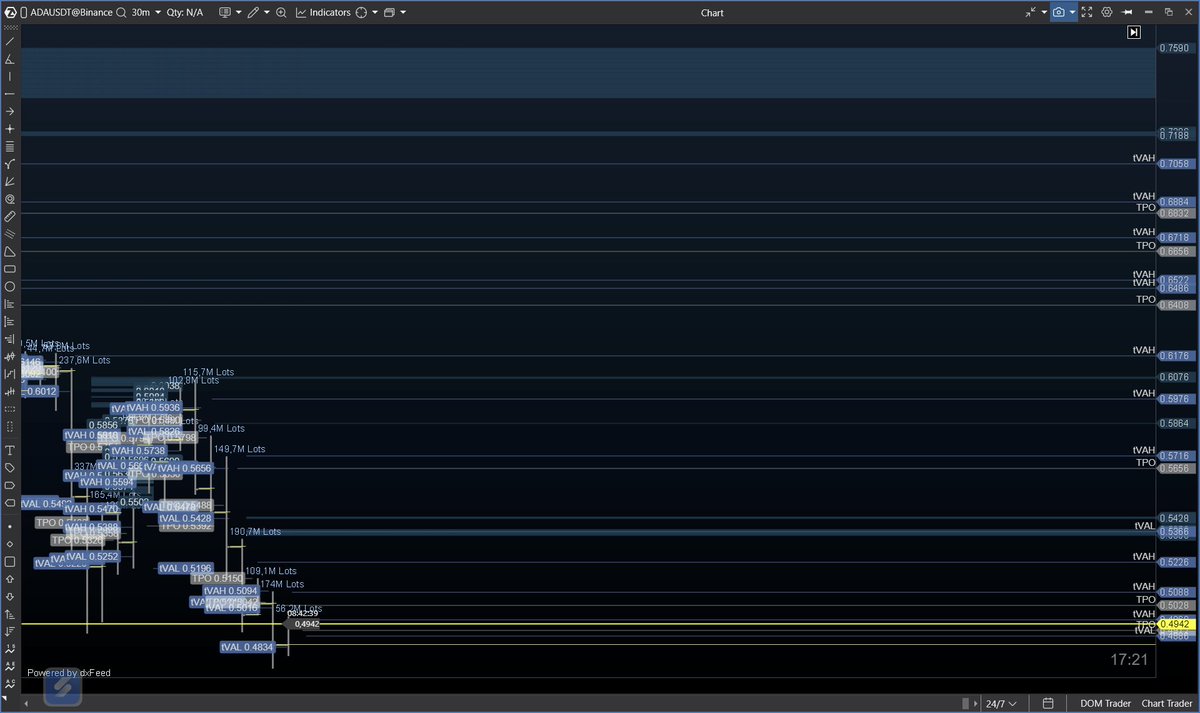Expand compress arrows dropdown arrow
1200x713 pixels.
(x=1044, y=13)
